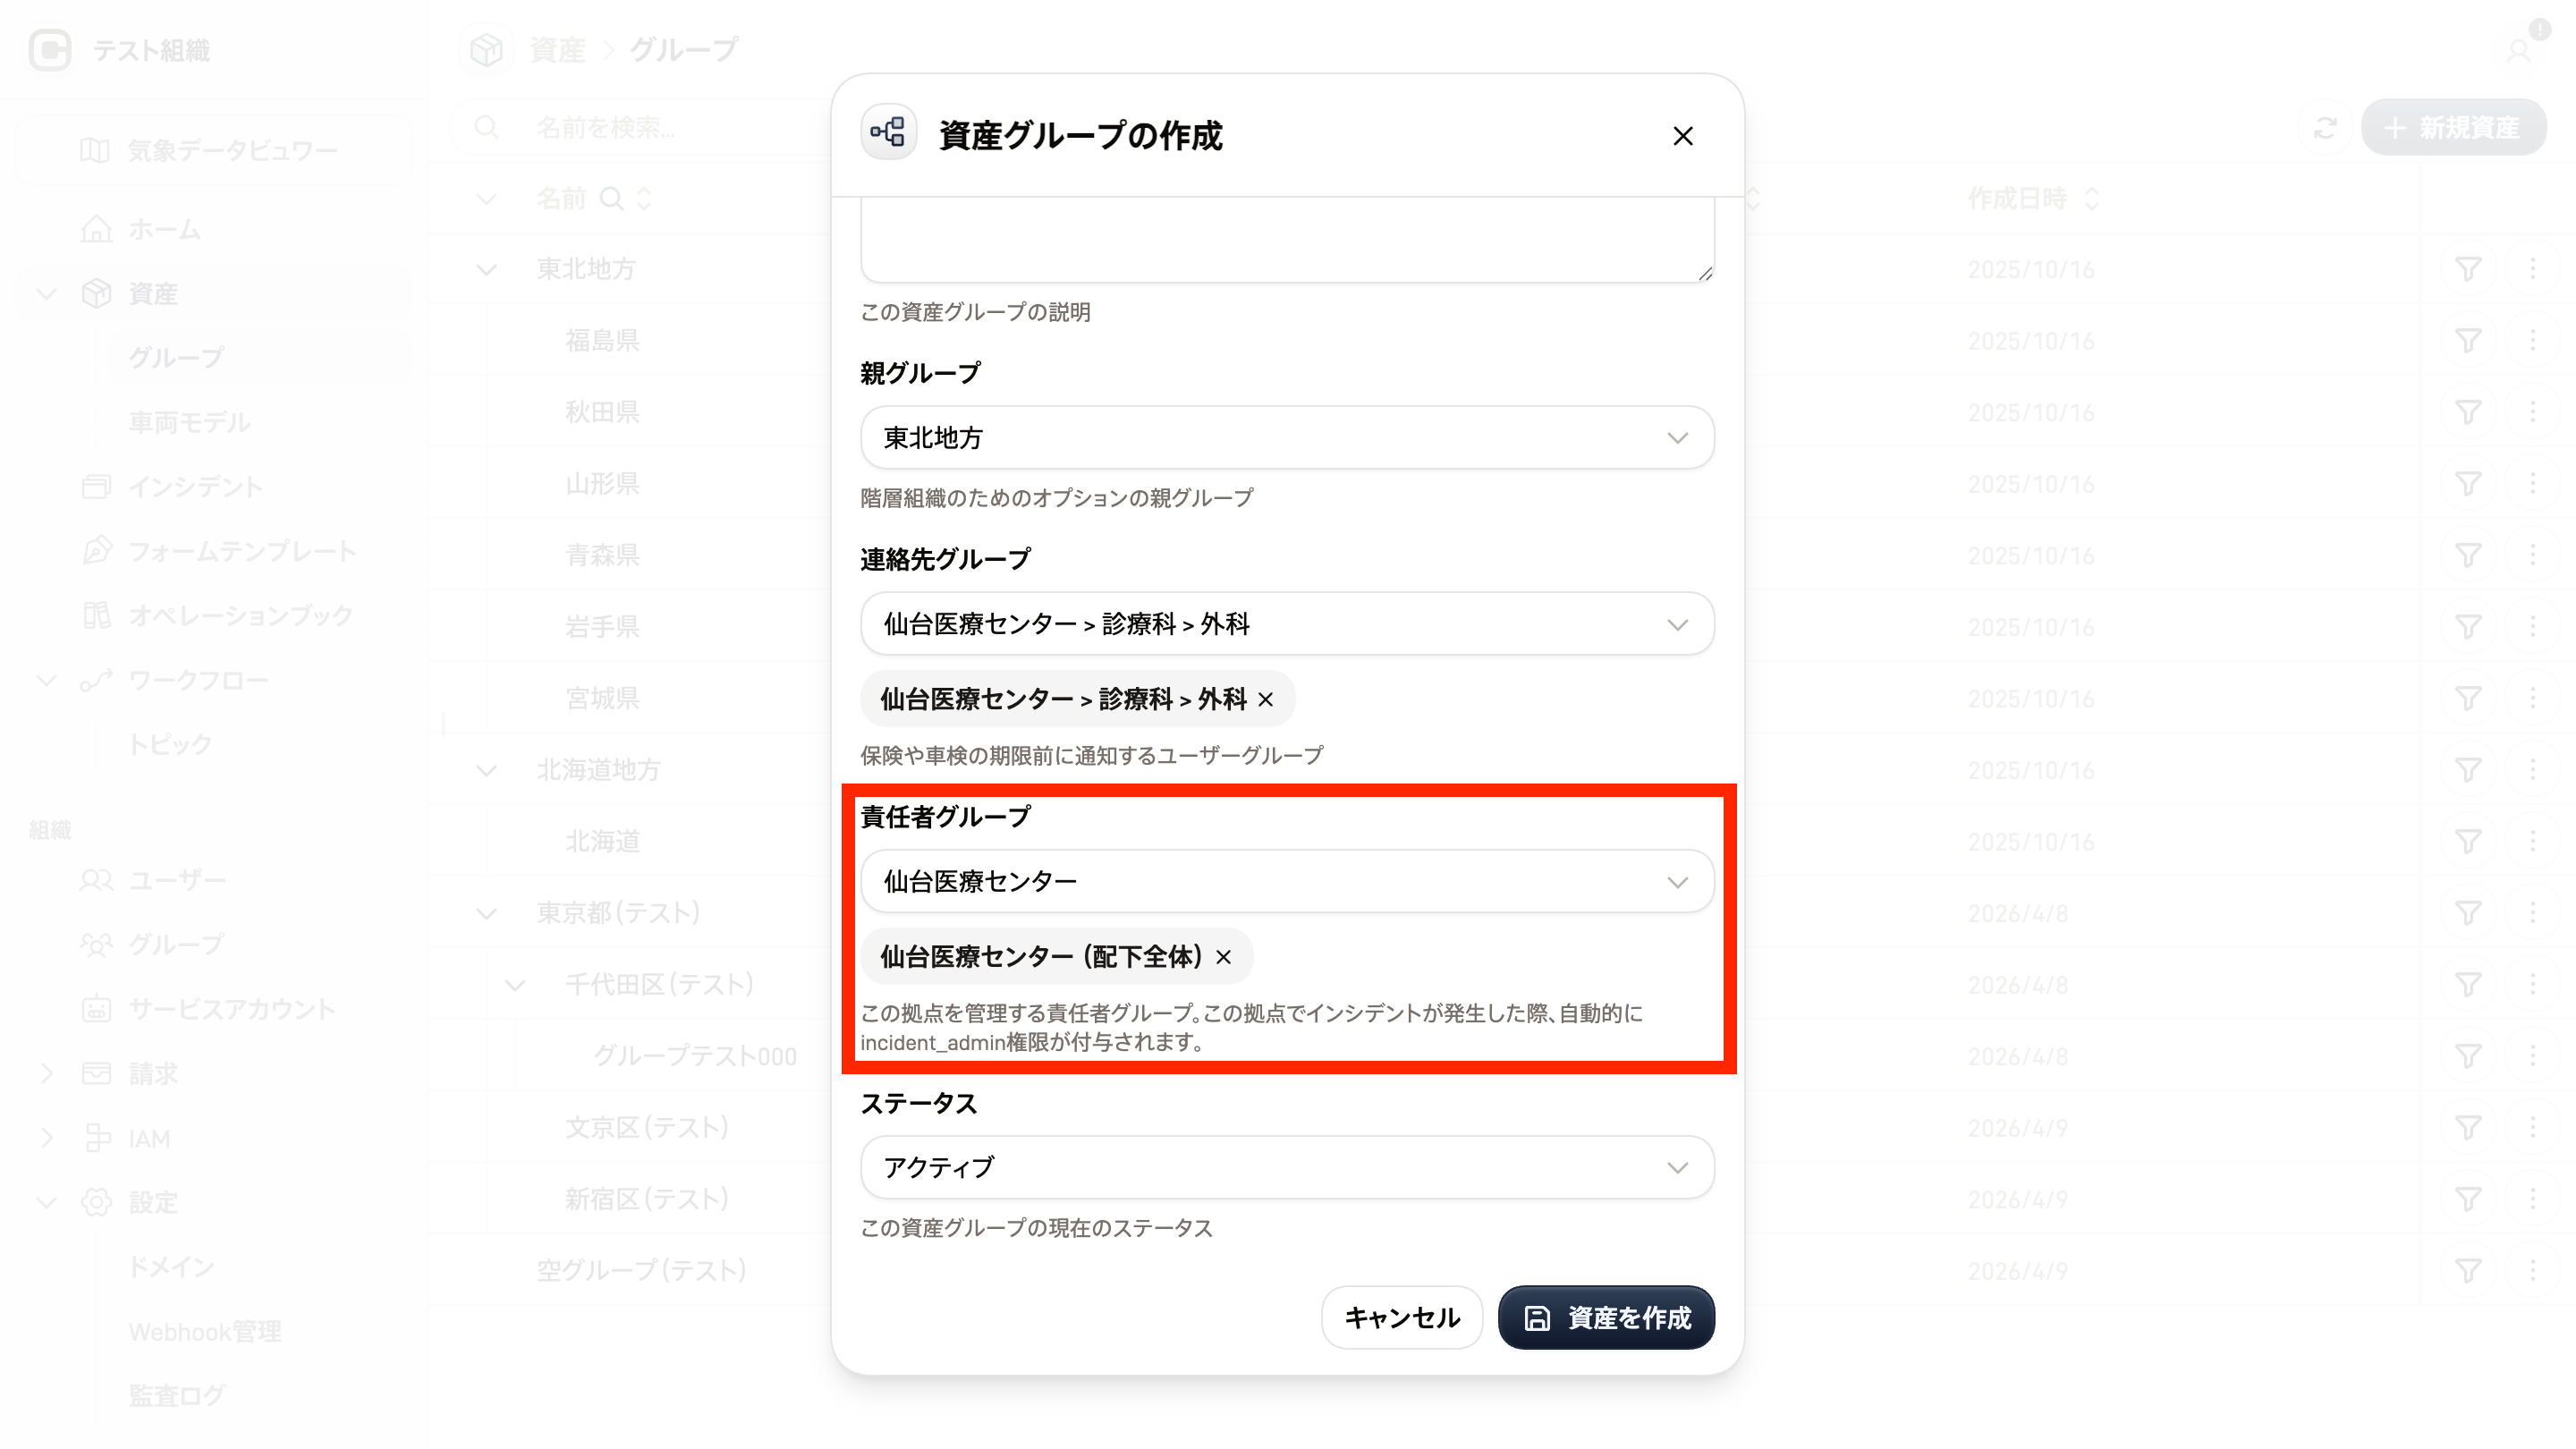This screenshot has height=1449, width=2576.
Task: Click the organization name テスト組織
Action: (x=151, y=50)
